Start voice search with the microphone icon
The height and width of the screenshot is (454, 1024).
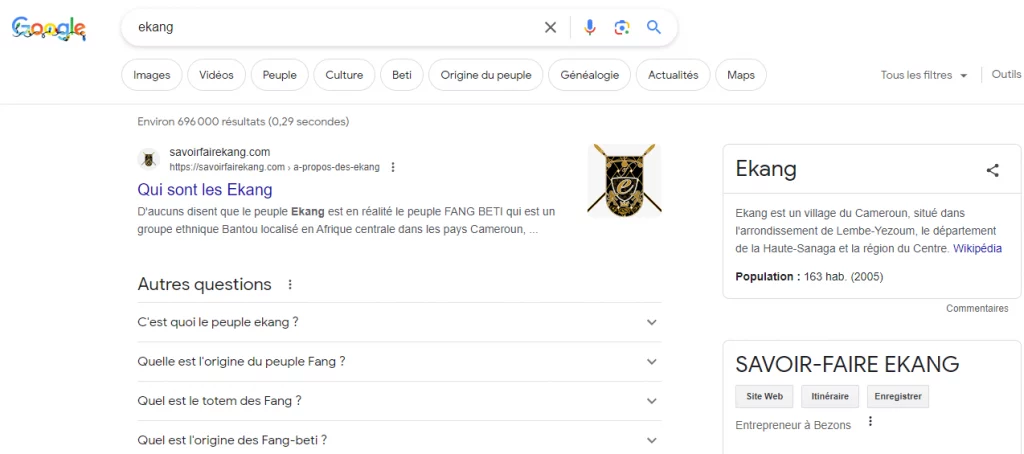[x=590, y=27]
